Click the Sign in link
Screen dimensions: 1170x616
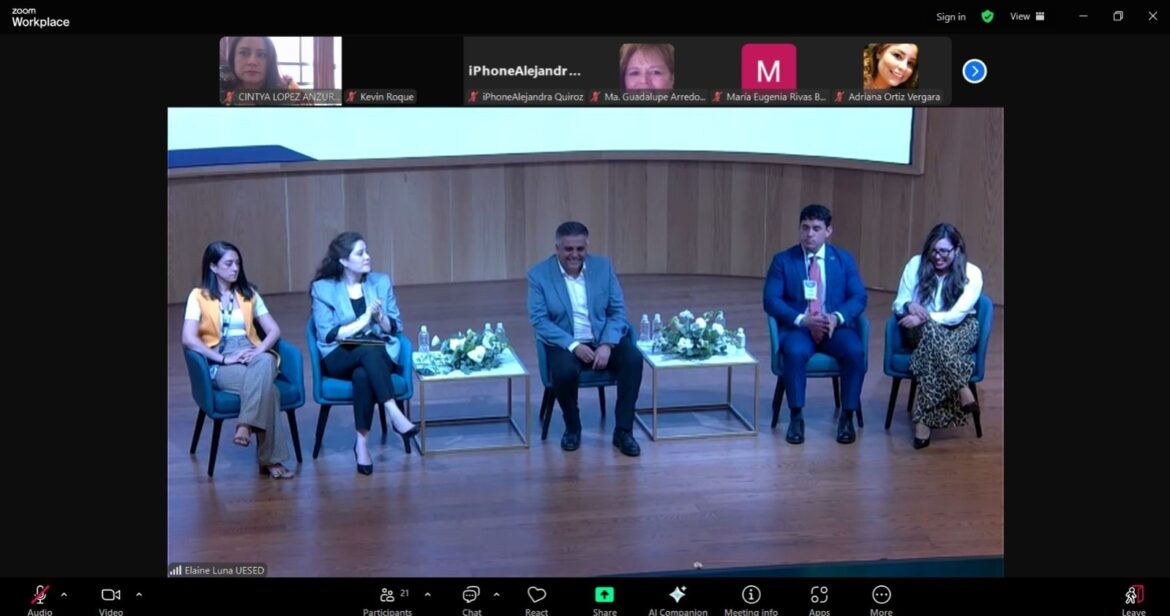(950, 17)
